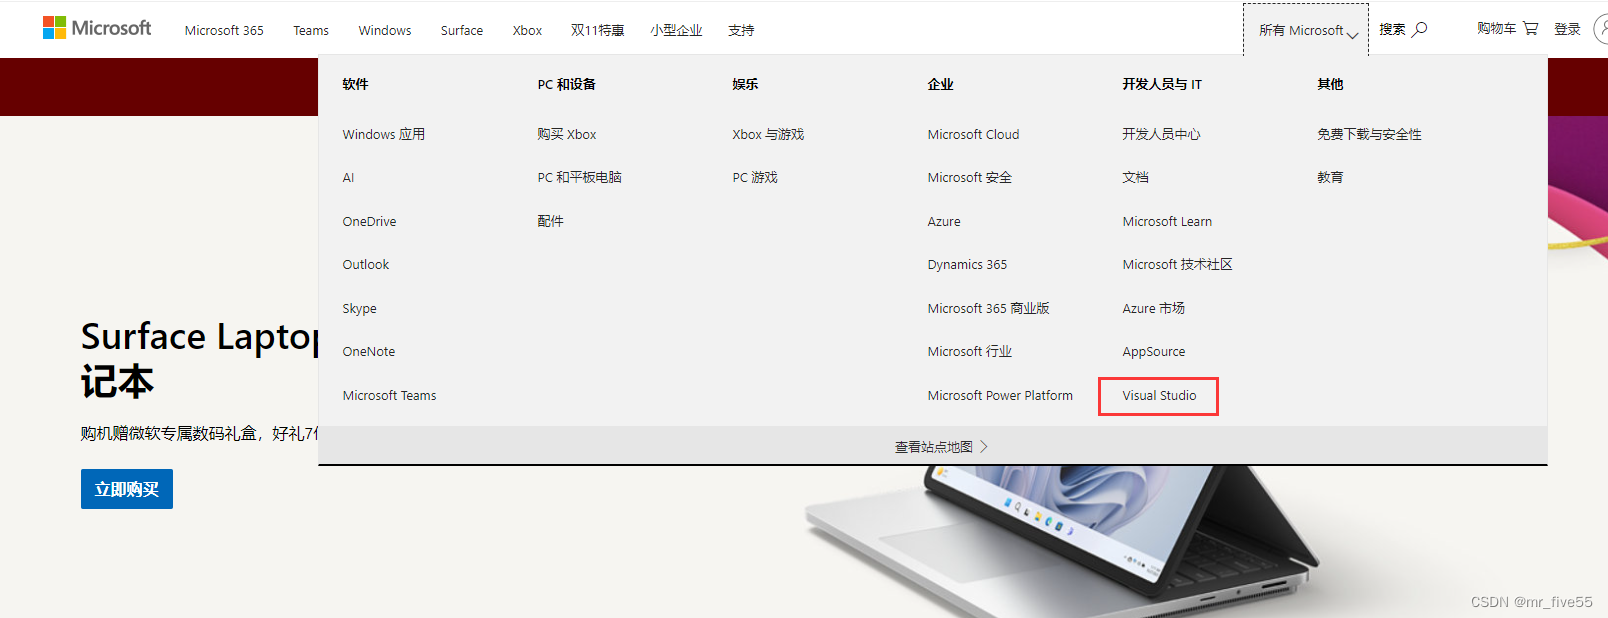Screen dimensions: 1608x618
Task: Open 双11特惠 in top navigation
Action: coord(597,30)
